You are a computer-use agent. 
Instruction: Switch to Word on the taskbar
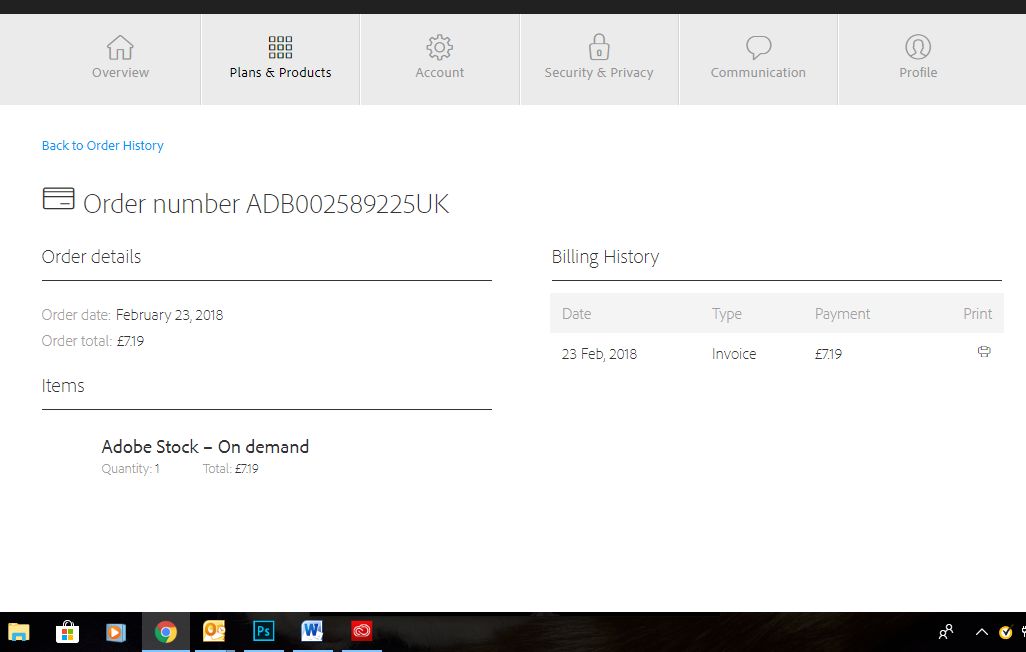(312, 632)
